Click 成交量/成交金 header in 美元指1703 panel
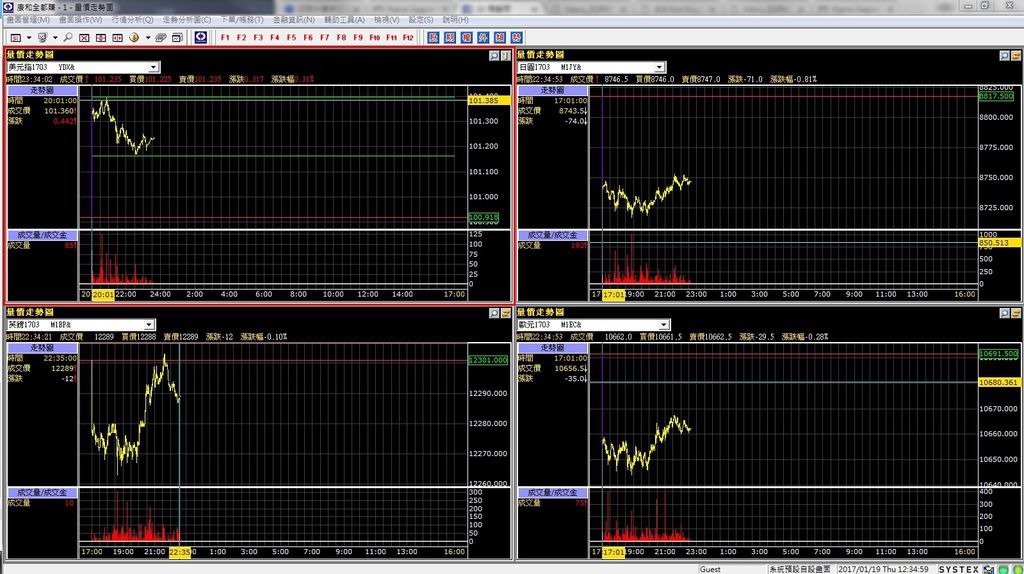1024x574 pixels. pyautogui.click(x=42, y=235)
